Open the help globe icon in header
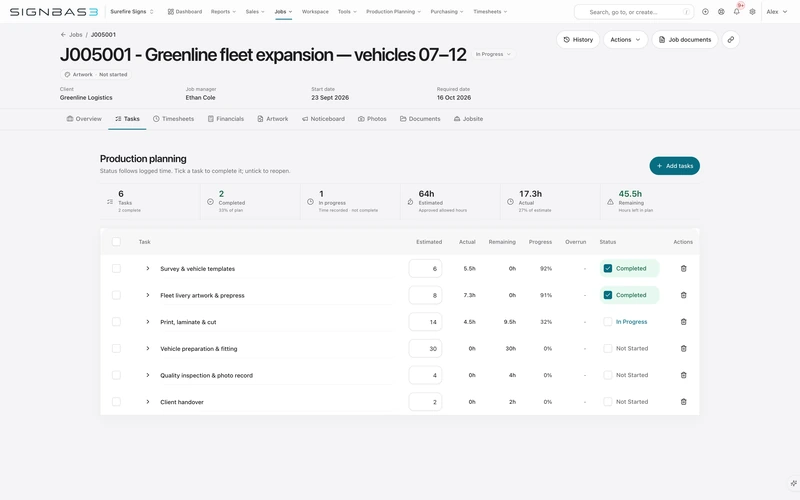Viewport: 800px width, 500px height. pos(721,12)
